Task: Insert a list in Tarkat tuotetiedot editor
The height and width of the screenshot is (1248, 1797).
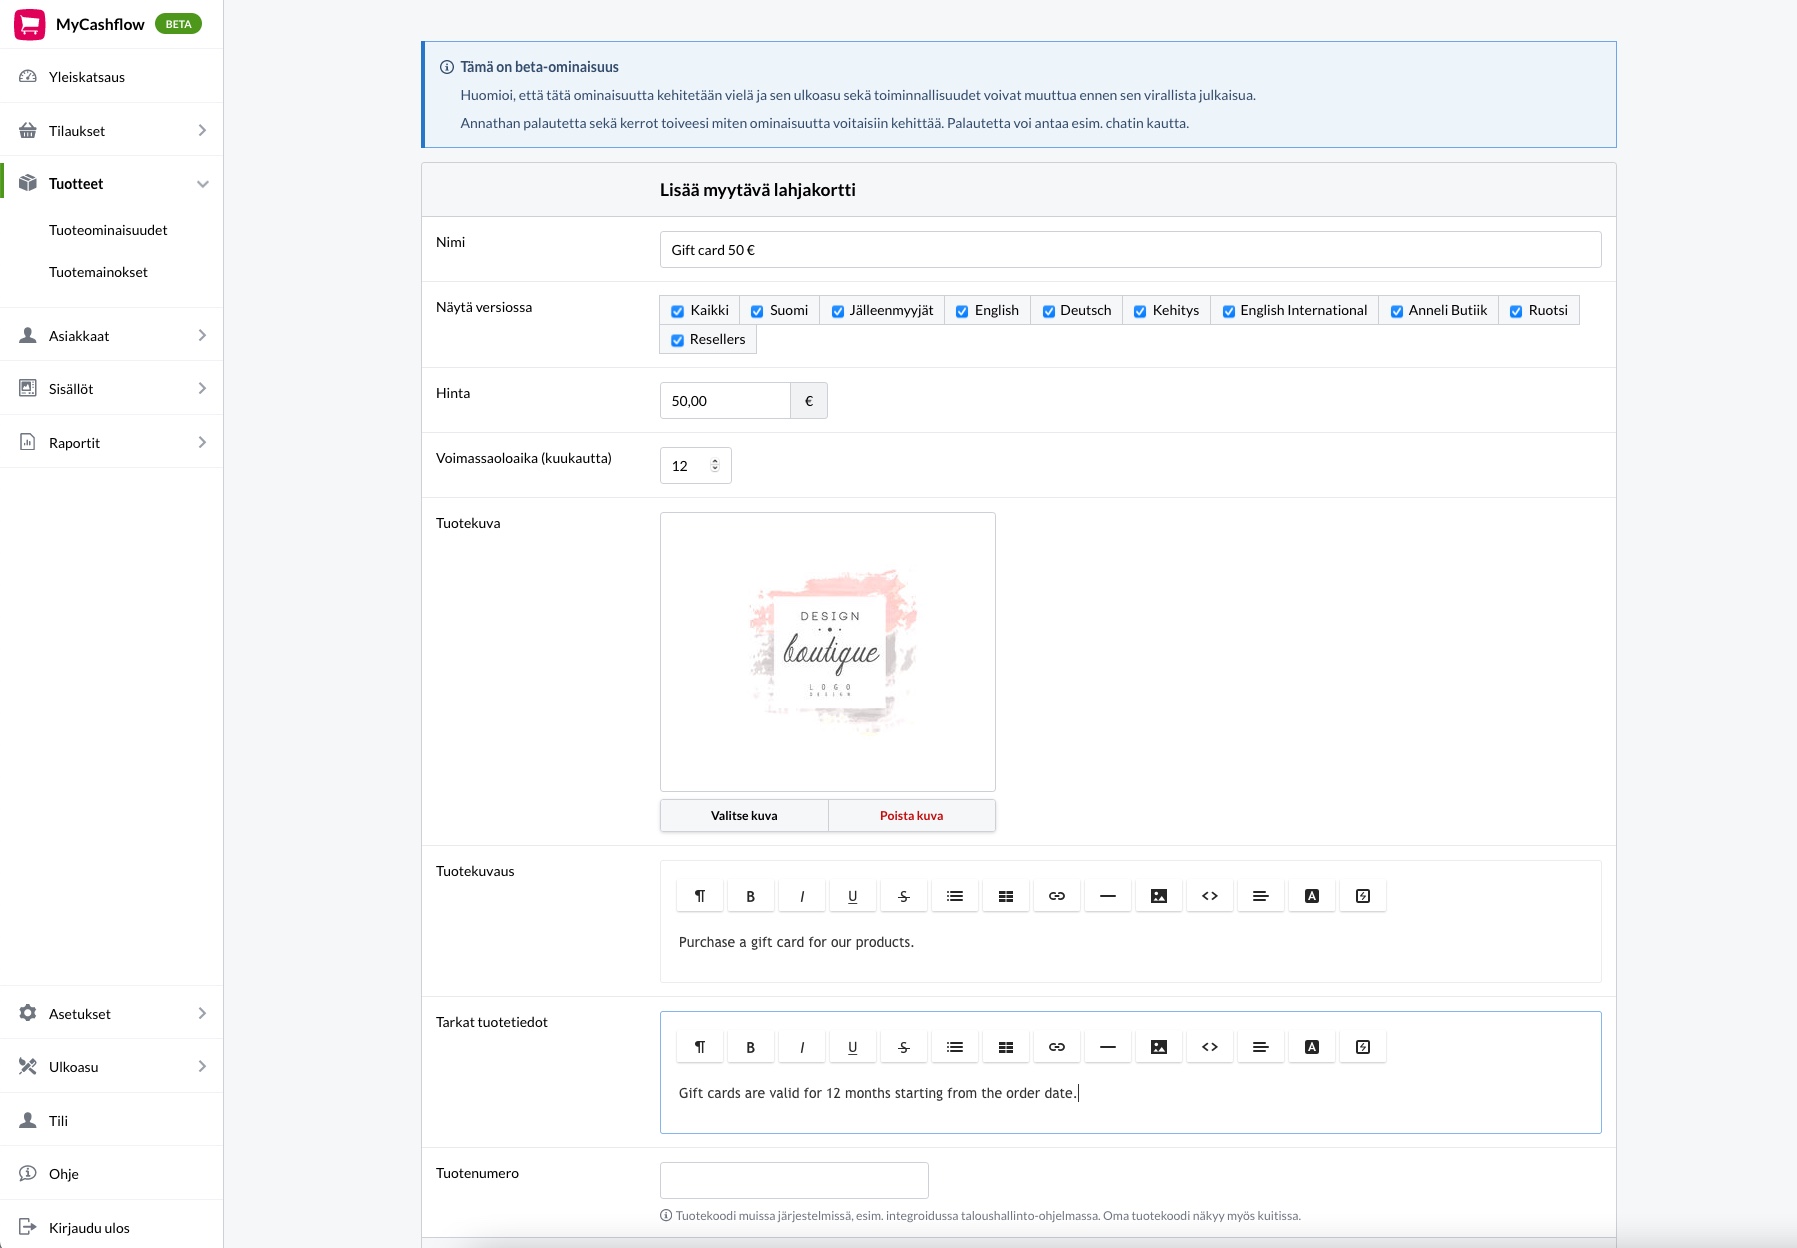Action: [x=955, y=1047]
